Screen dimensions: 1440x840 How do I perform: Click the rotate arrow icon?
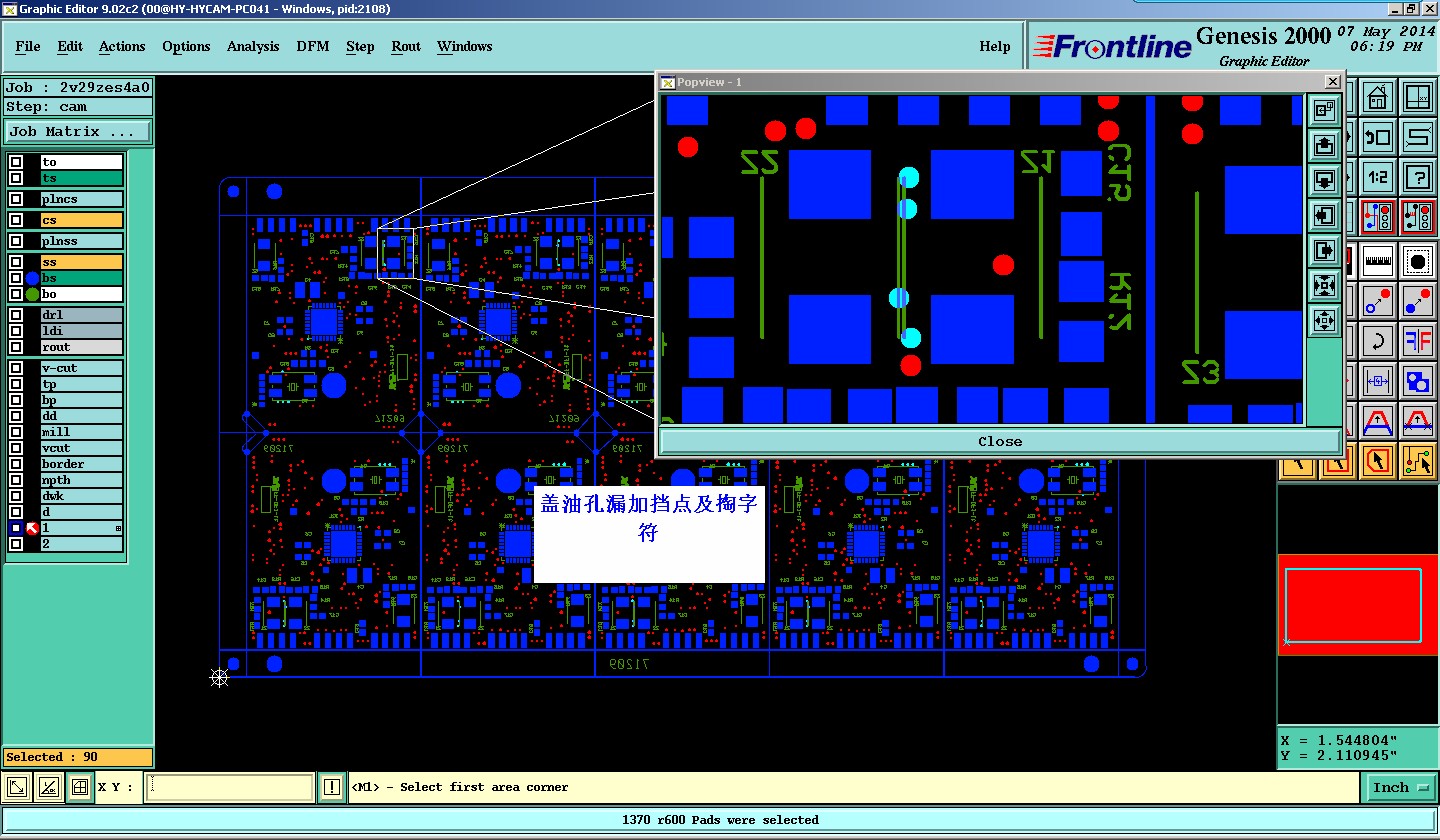tap(1377, 342)
